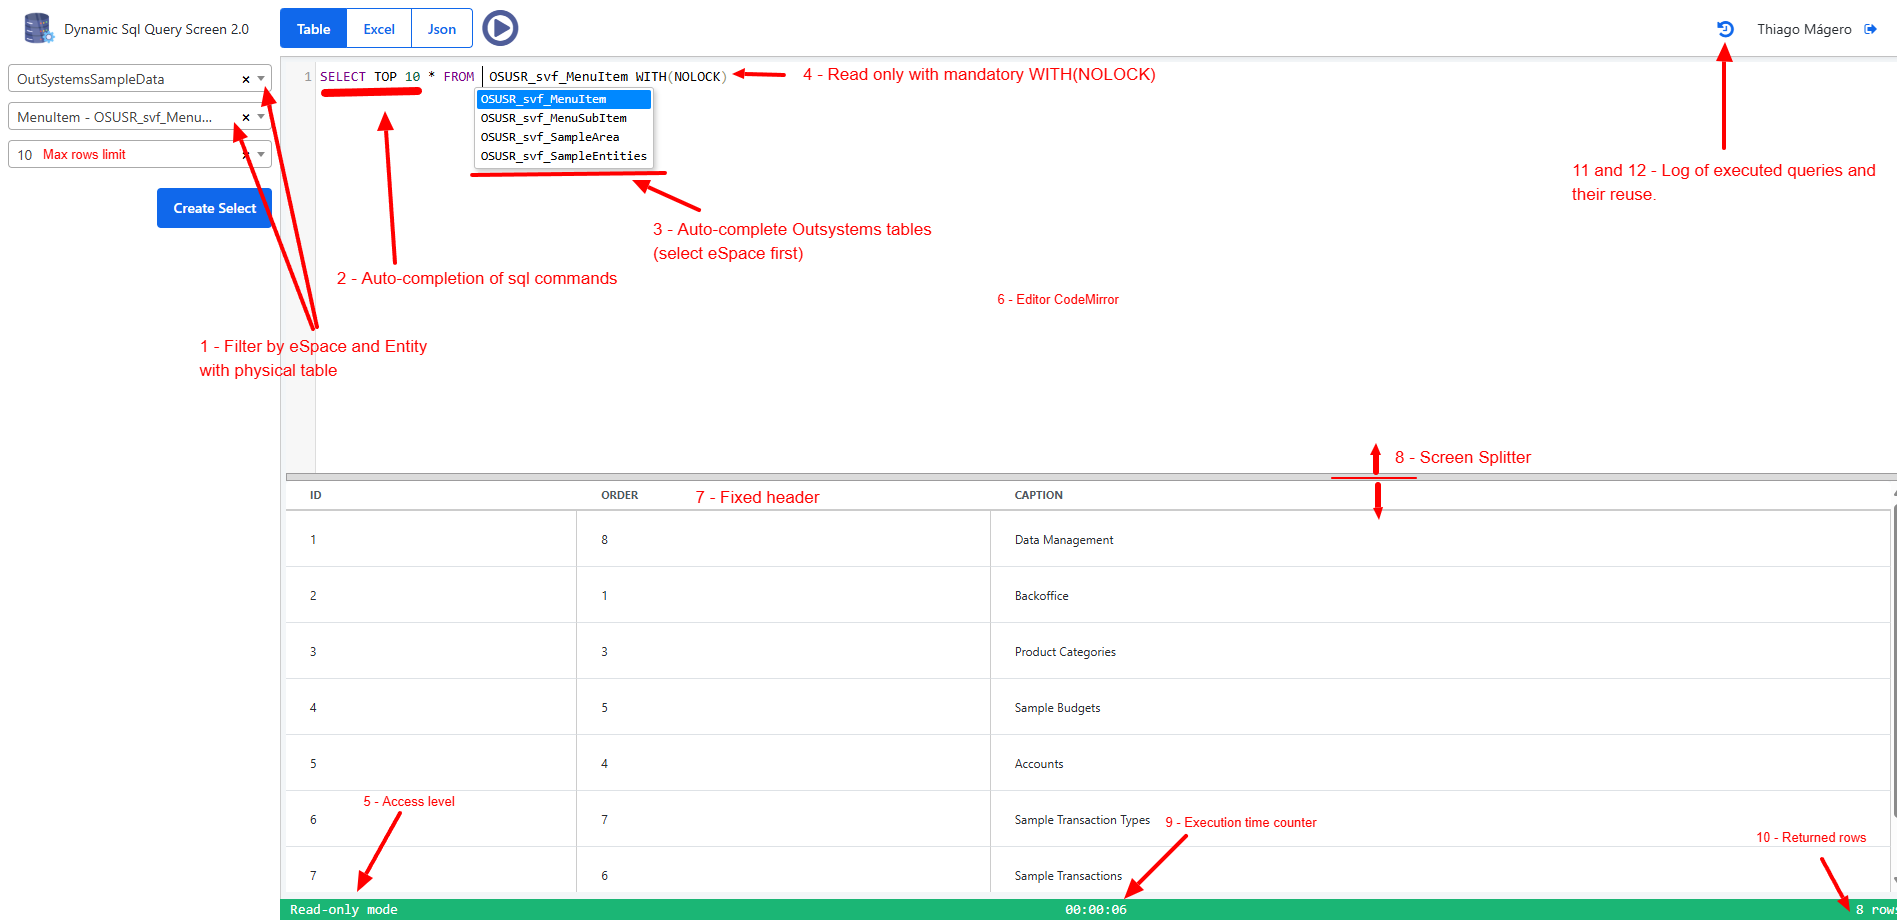Switch to the Excel output tab

(x=379, y=29)
